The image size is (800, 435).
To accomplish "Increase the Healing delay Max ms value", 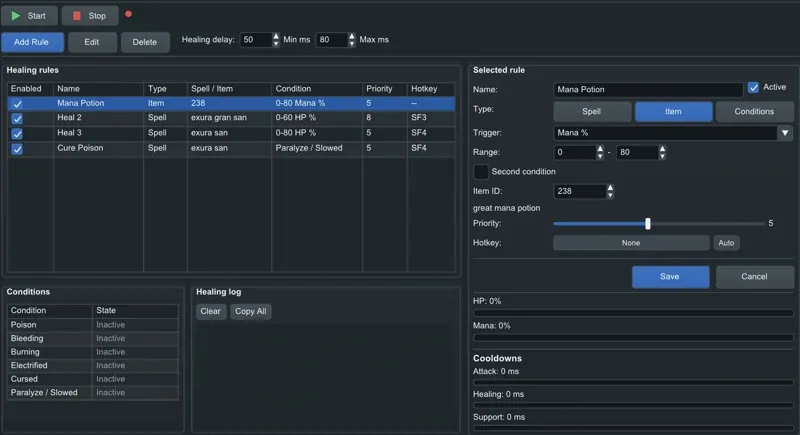I will pyautogui.click(x=352, y=36).
